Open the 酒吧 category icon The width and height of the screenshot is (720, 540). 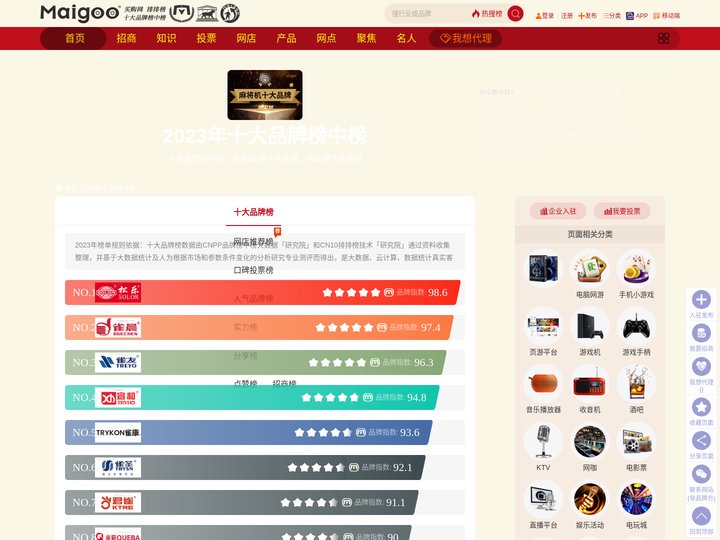636,384
